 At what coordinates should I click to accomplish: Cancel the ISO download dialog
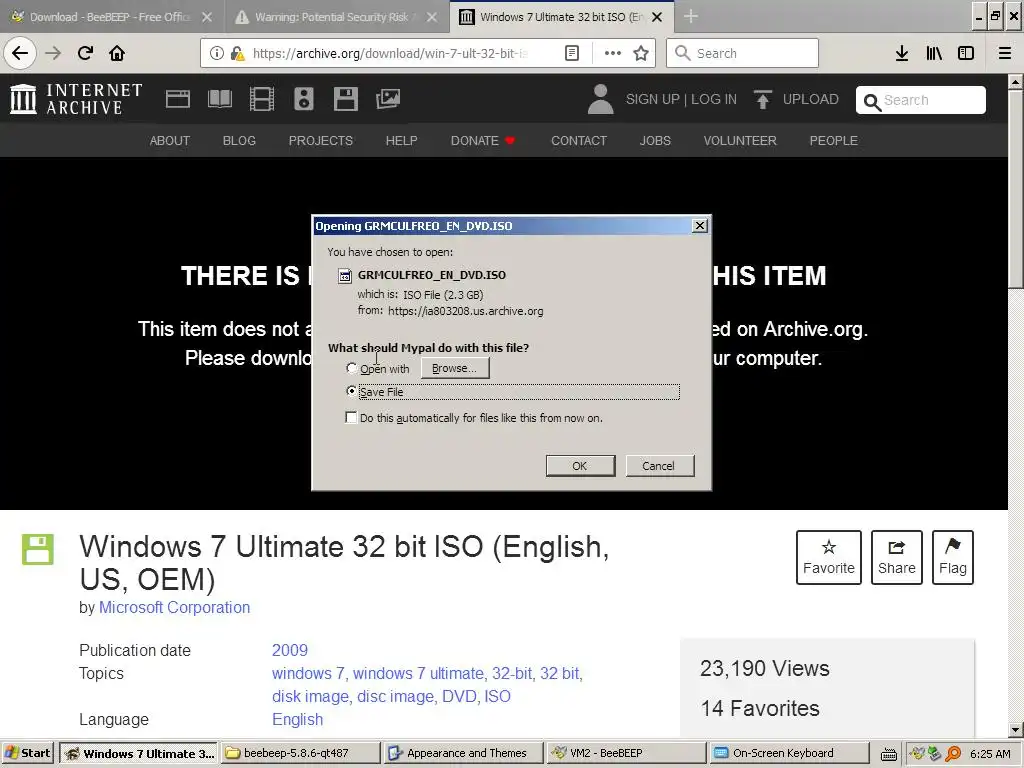point(659,466)
